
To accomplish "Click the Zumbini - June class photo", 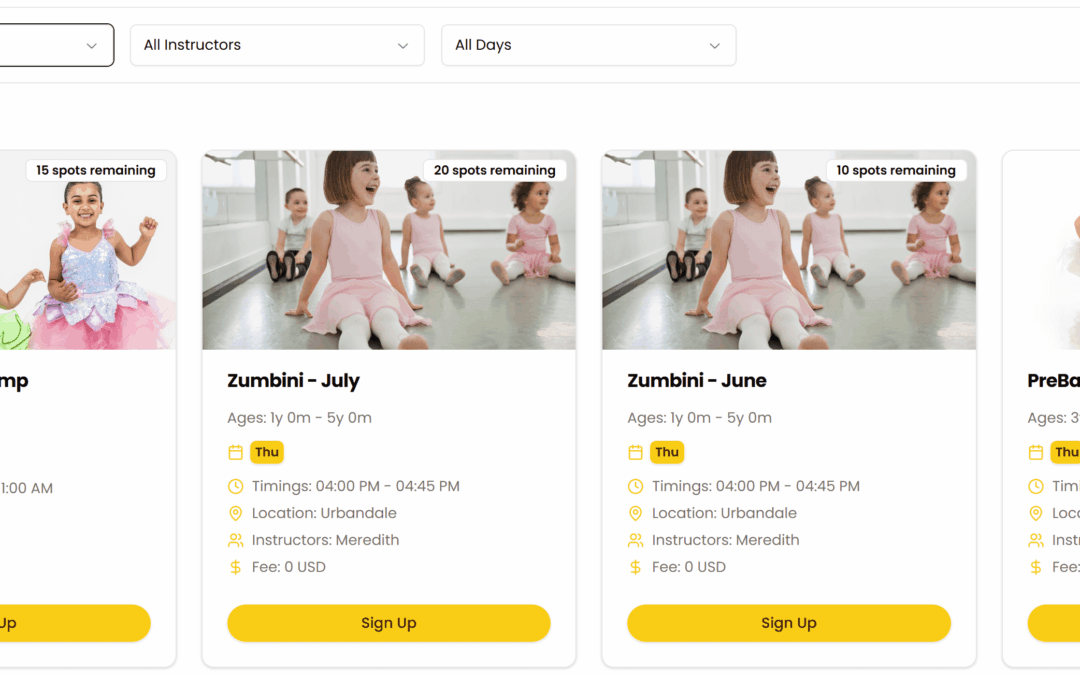I will click(x=788, y=260).
